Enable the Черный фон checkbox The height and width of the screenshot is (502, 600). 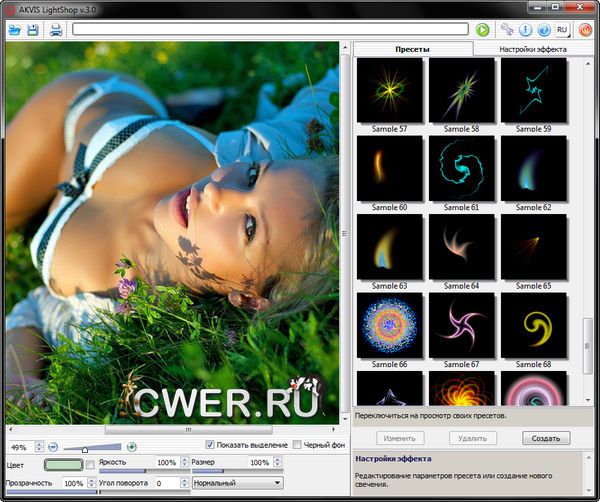click(x=297, y=445)
